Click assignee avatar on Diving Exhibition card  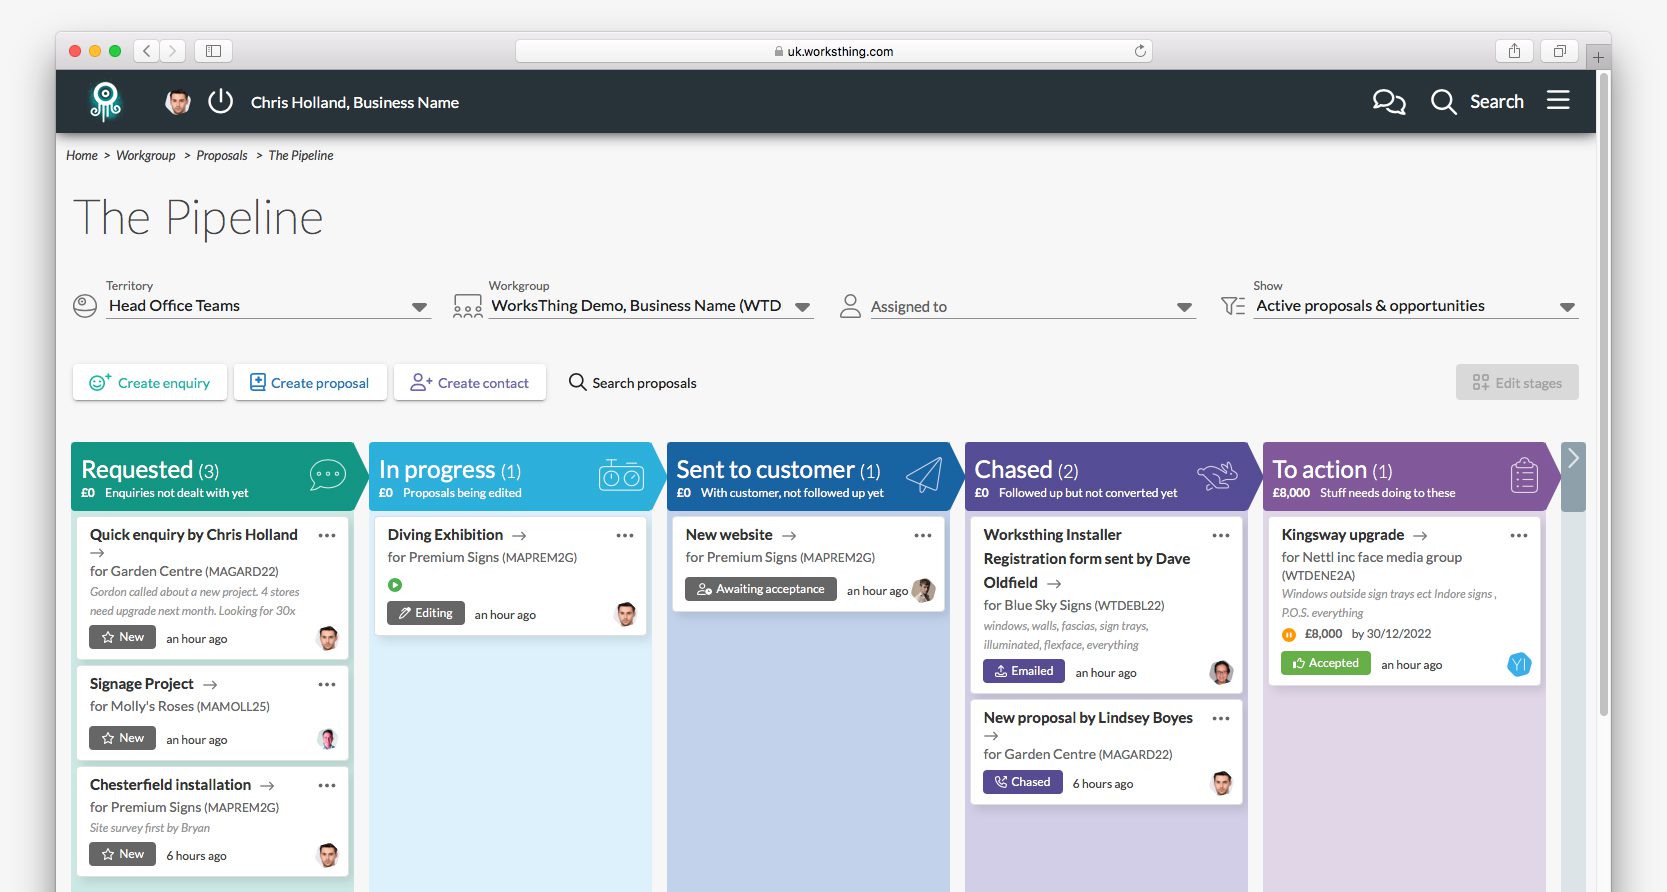(x=626, y=614)
